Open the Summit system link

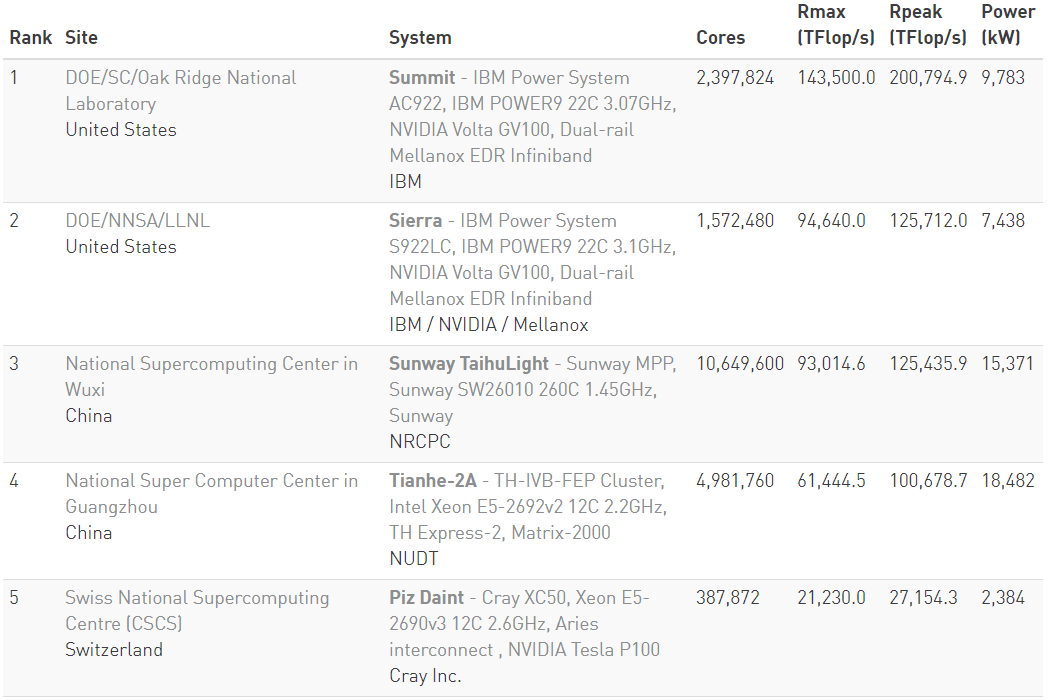[421, 77]
